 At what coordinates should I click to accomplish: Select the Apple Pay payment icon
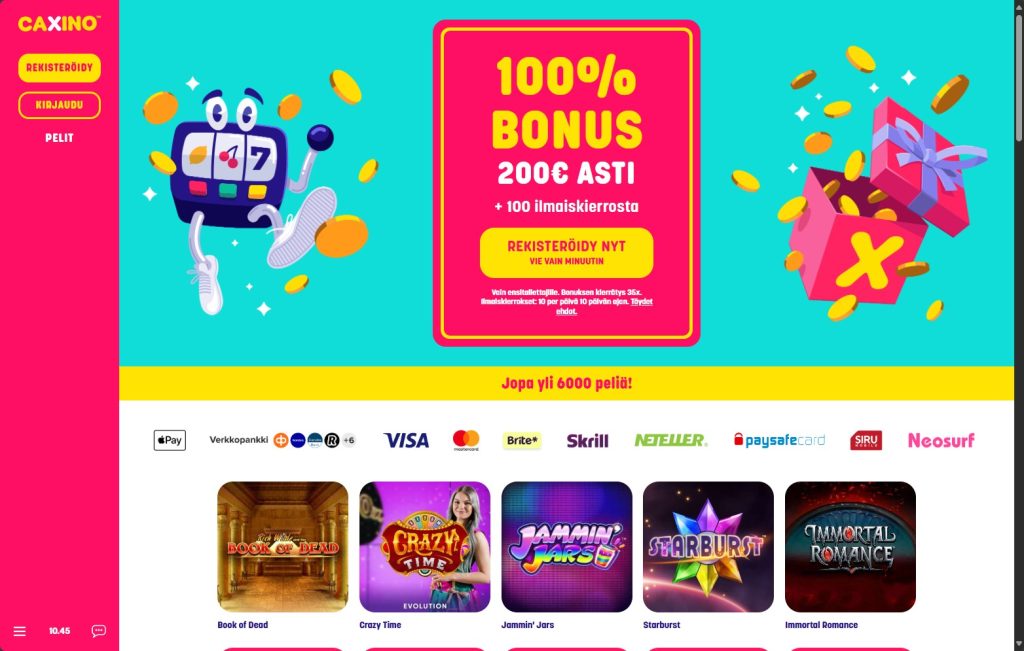pos(170,440)
